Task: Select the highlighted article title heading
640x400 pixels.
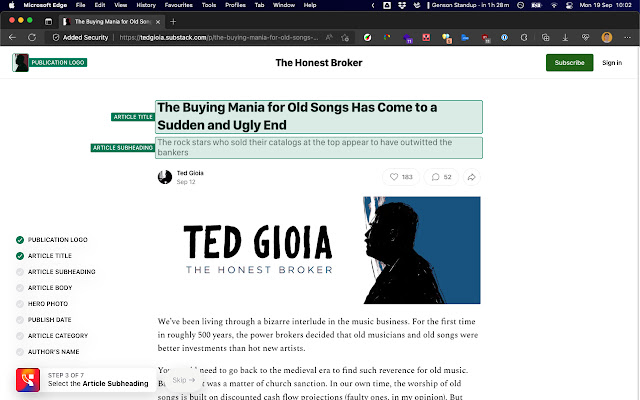Action: (319, 117)
